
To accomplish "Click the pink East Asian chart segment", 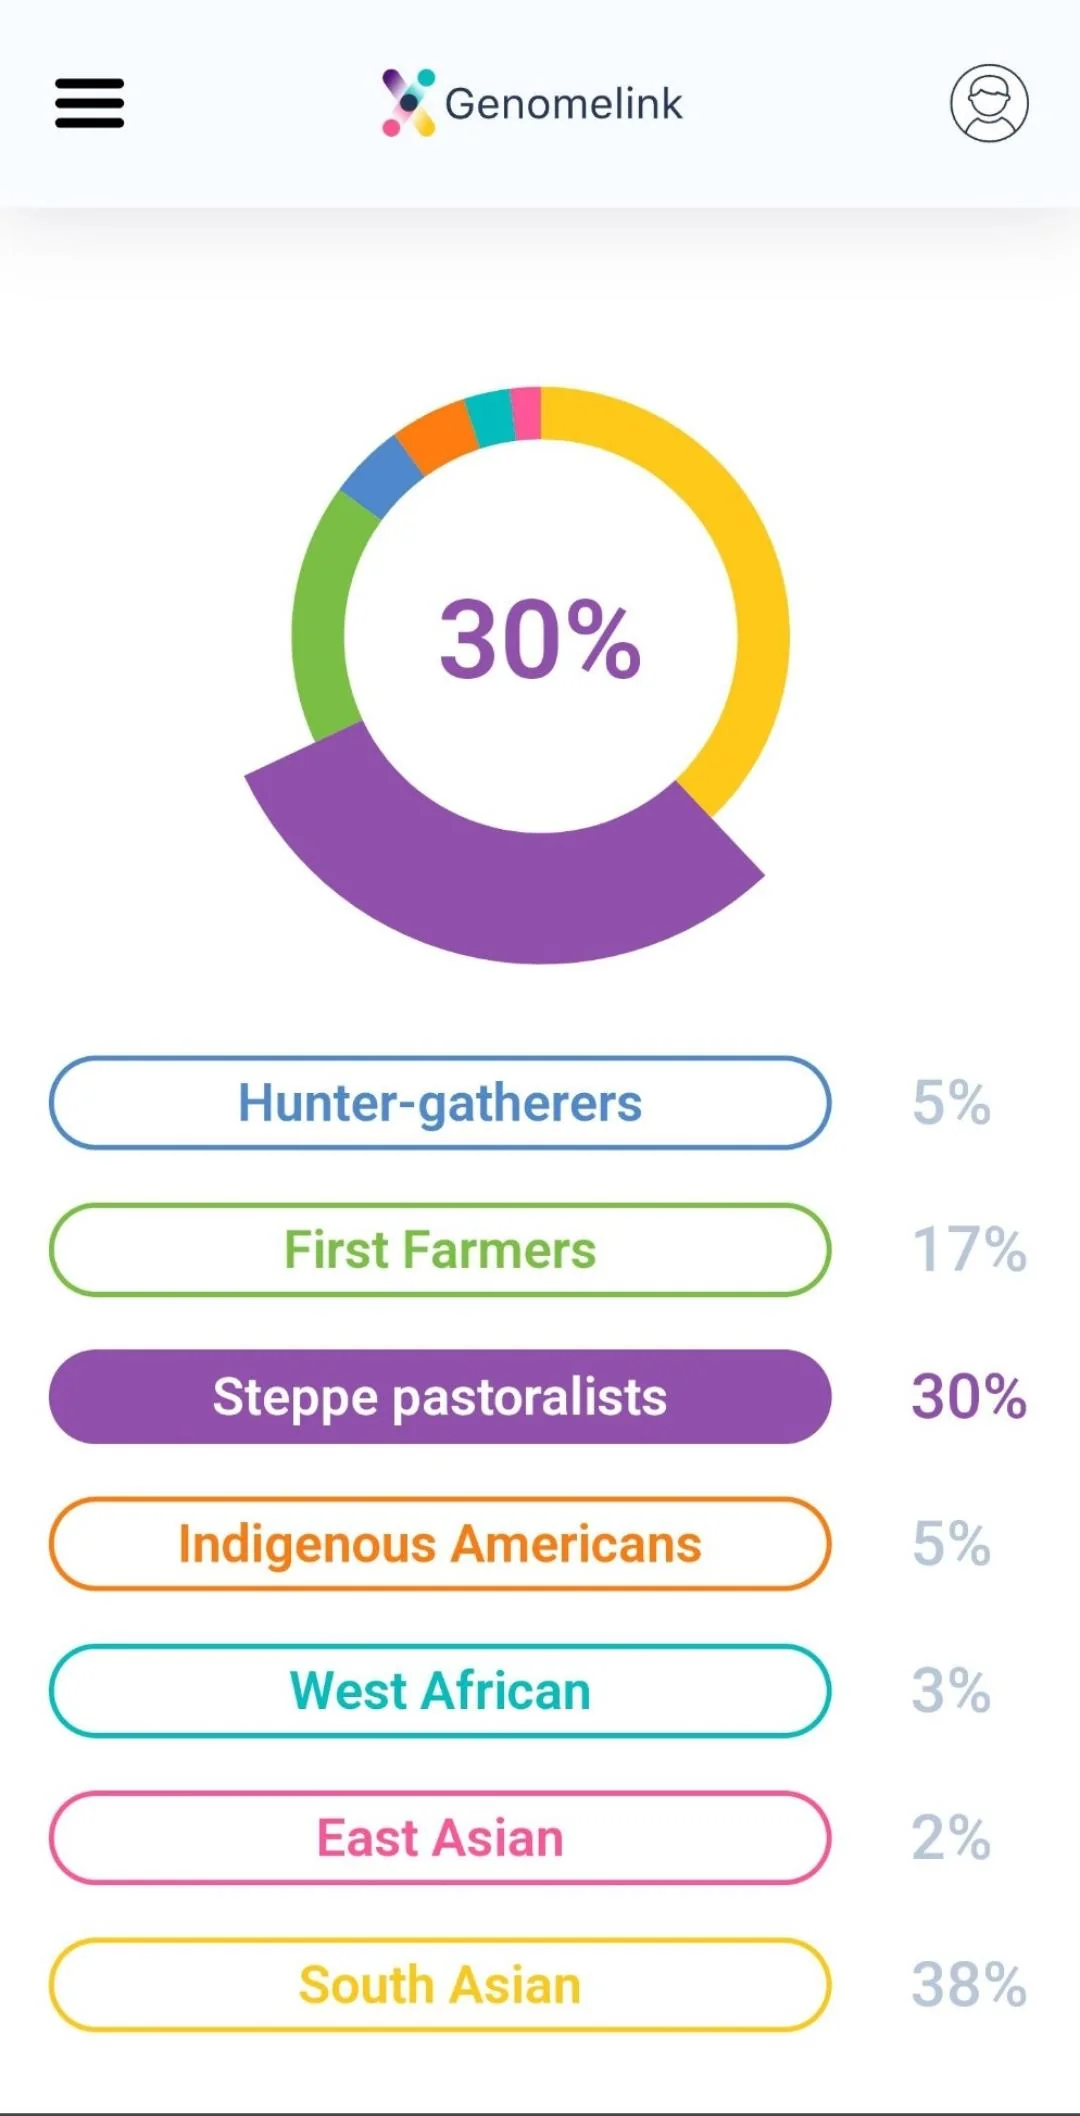I will [x=527, y=413].
